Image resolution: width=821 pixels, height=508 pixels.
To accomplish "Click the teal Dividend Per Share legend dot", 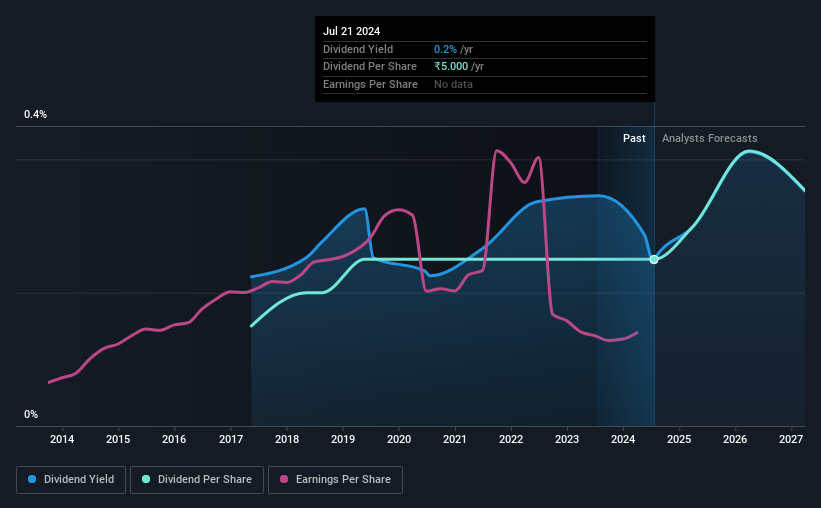I will (146, 479).
